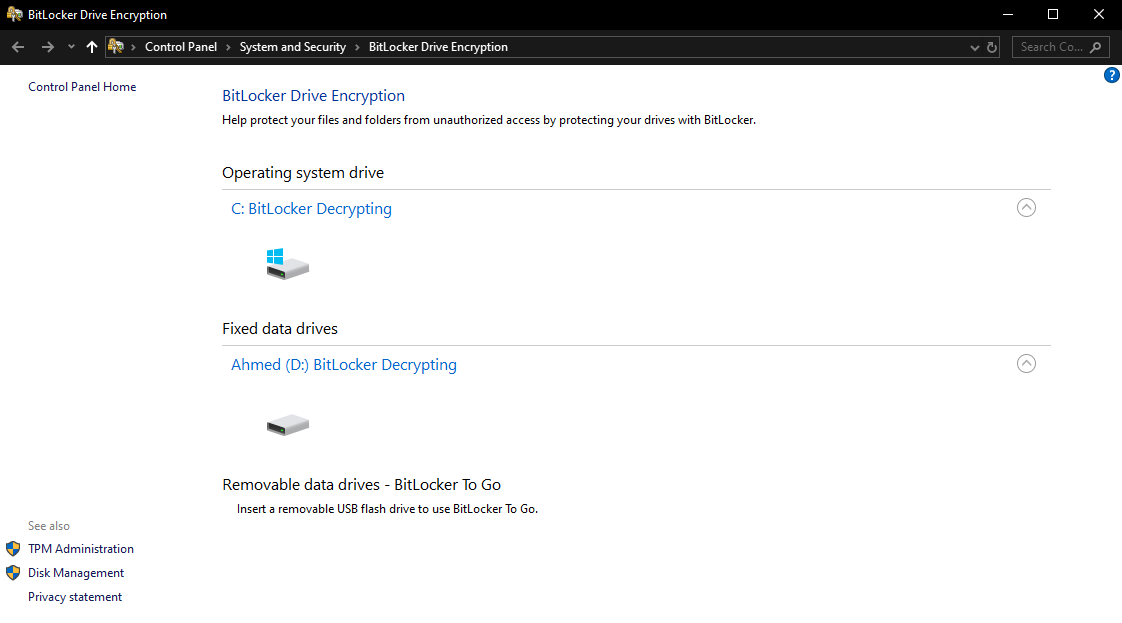The width and height of the screenshot is (1122, 623).
Task: Click the Ahmed (D:) fixed drive icon
Action: pos(287,424)
